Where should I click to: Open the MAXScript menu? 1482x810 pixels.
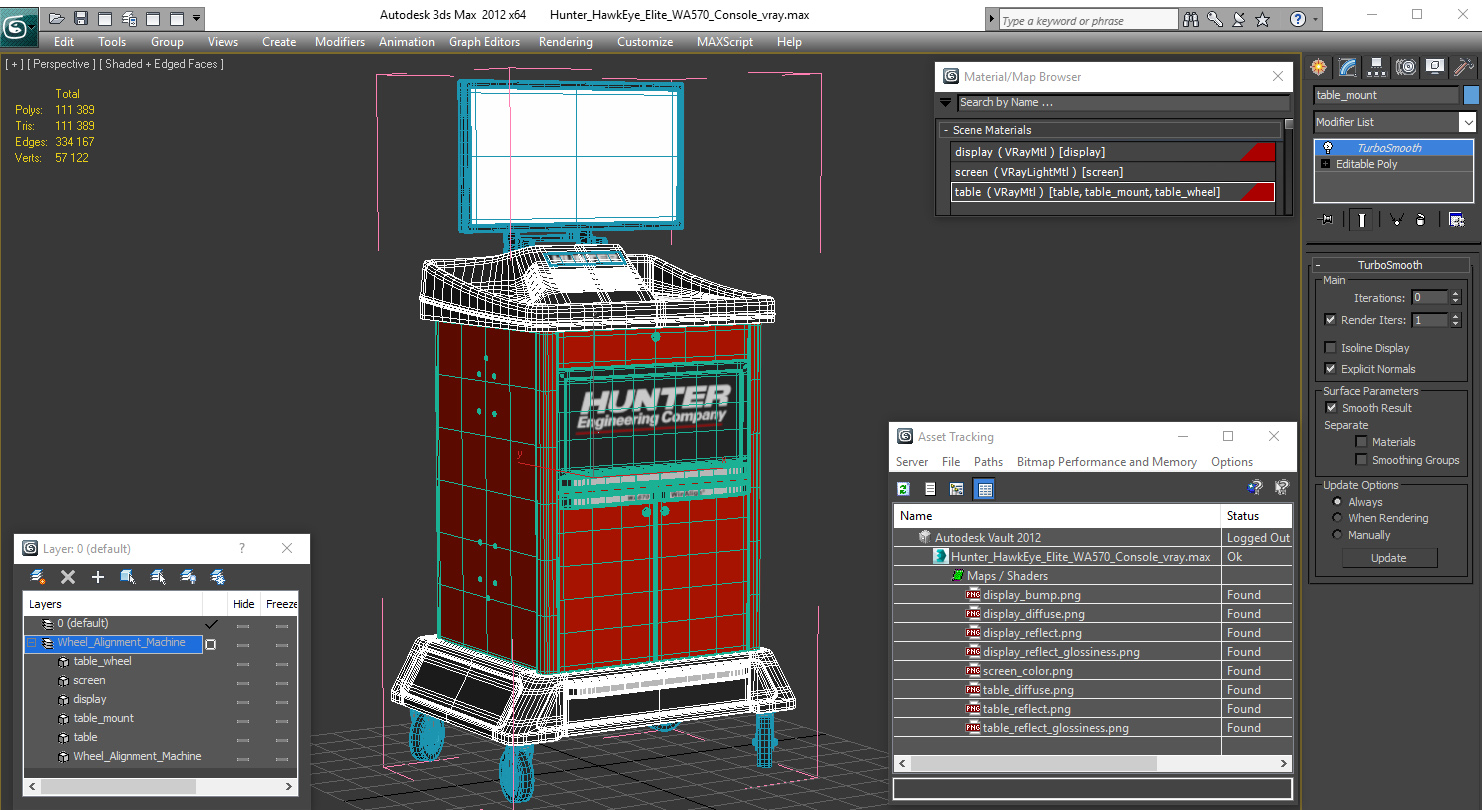pyautogui.click(x=726, y=42)
